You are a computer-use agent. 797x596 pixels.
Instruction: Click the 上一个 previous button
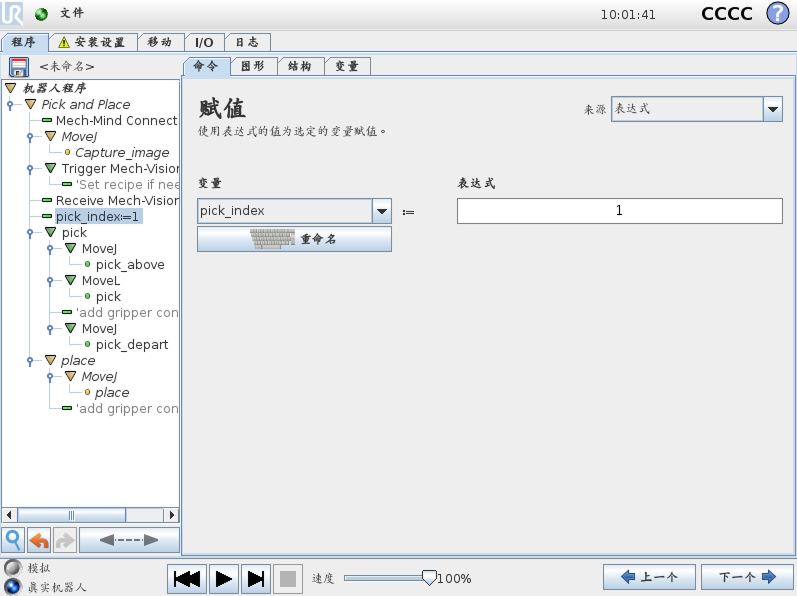point(649,577)
